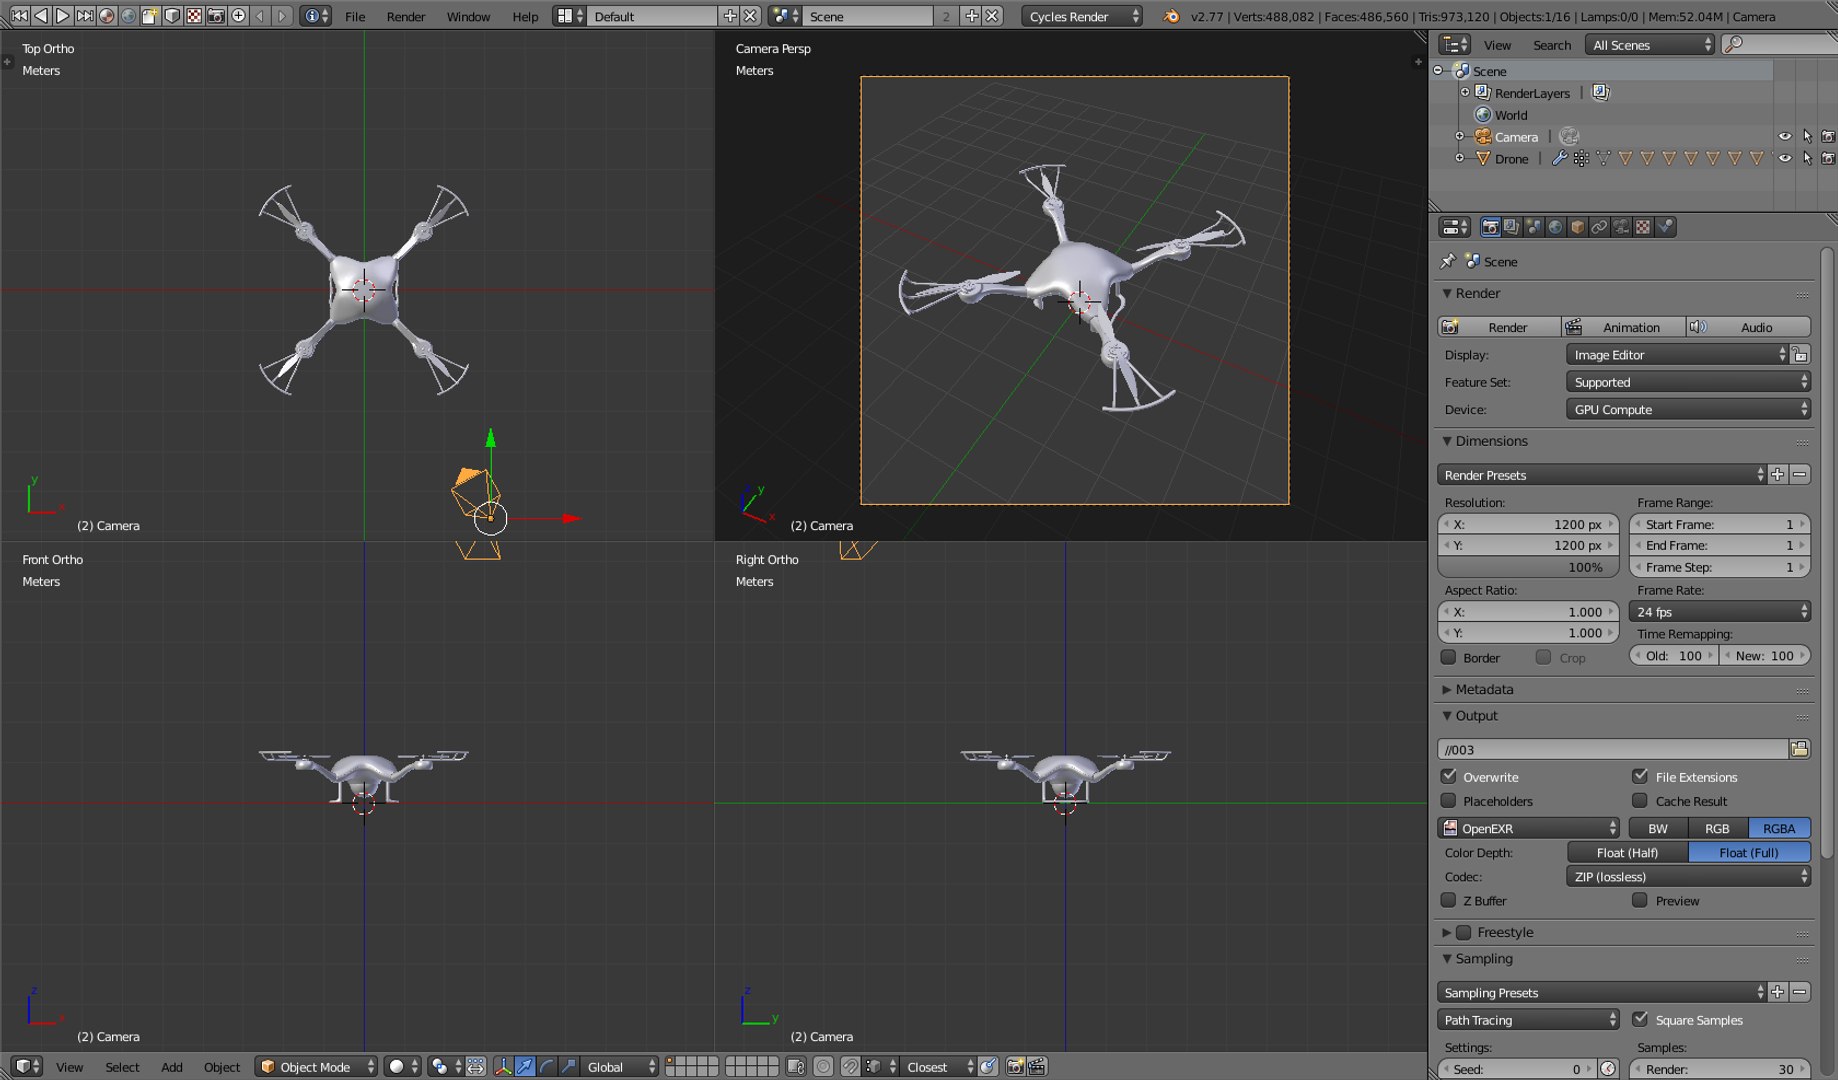Image resolution: width=1838 pixels, height=1080 pixels.
Task: Open the Texture properties tab (checker icon)
Action: tap(1643, 227)
